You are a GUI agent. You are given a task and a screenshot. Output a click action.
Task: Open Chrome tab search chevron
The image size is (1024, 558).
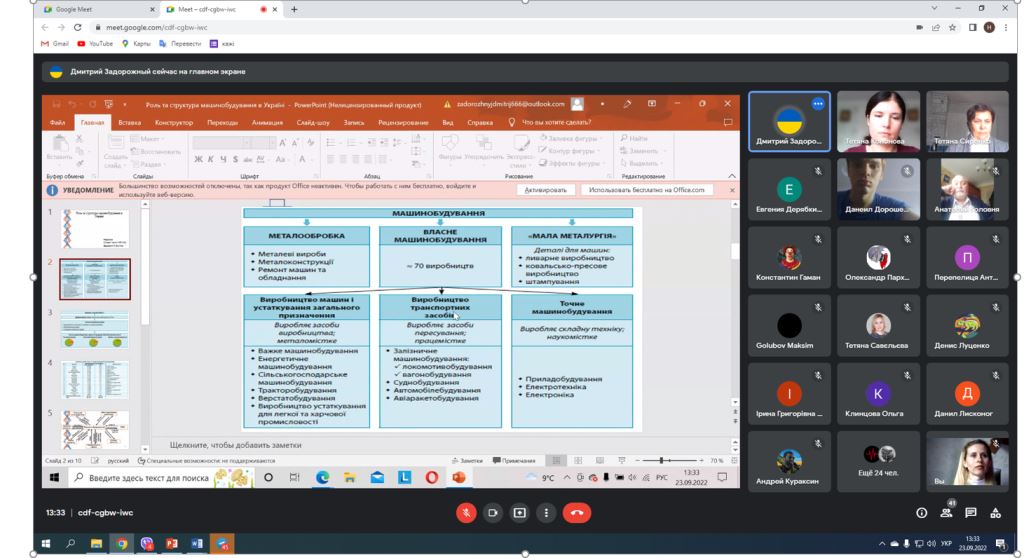[934, 8]
